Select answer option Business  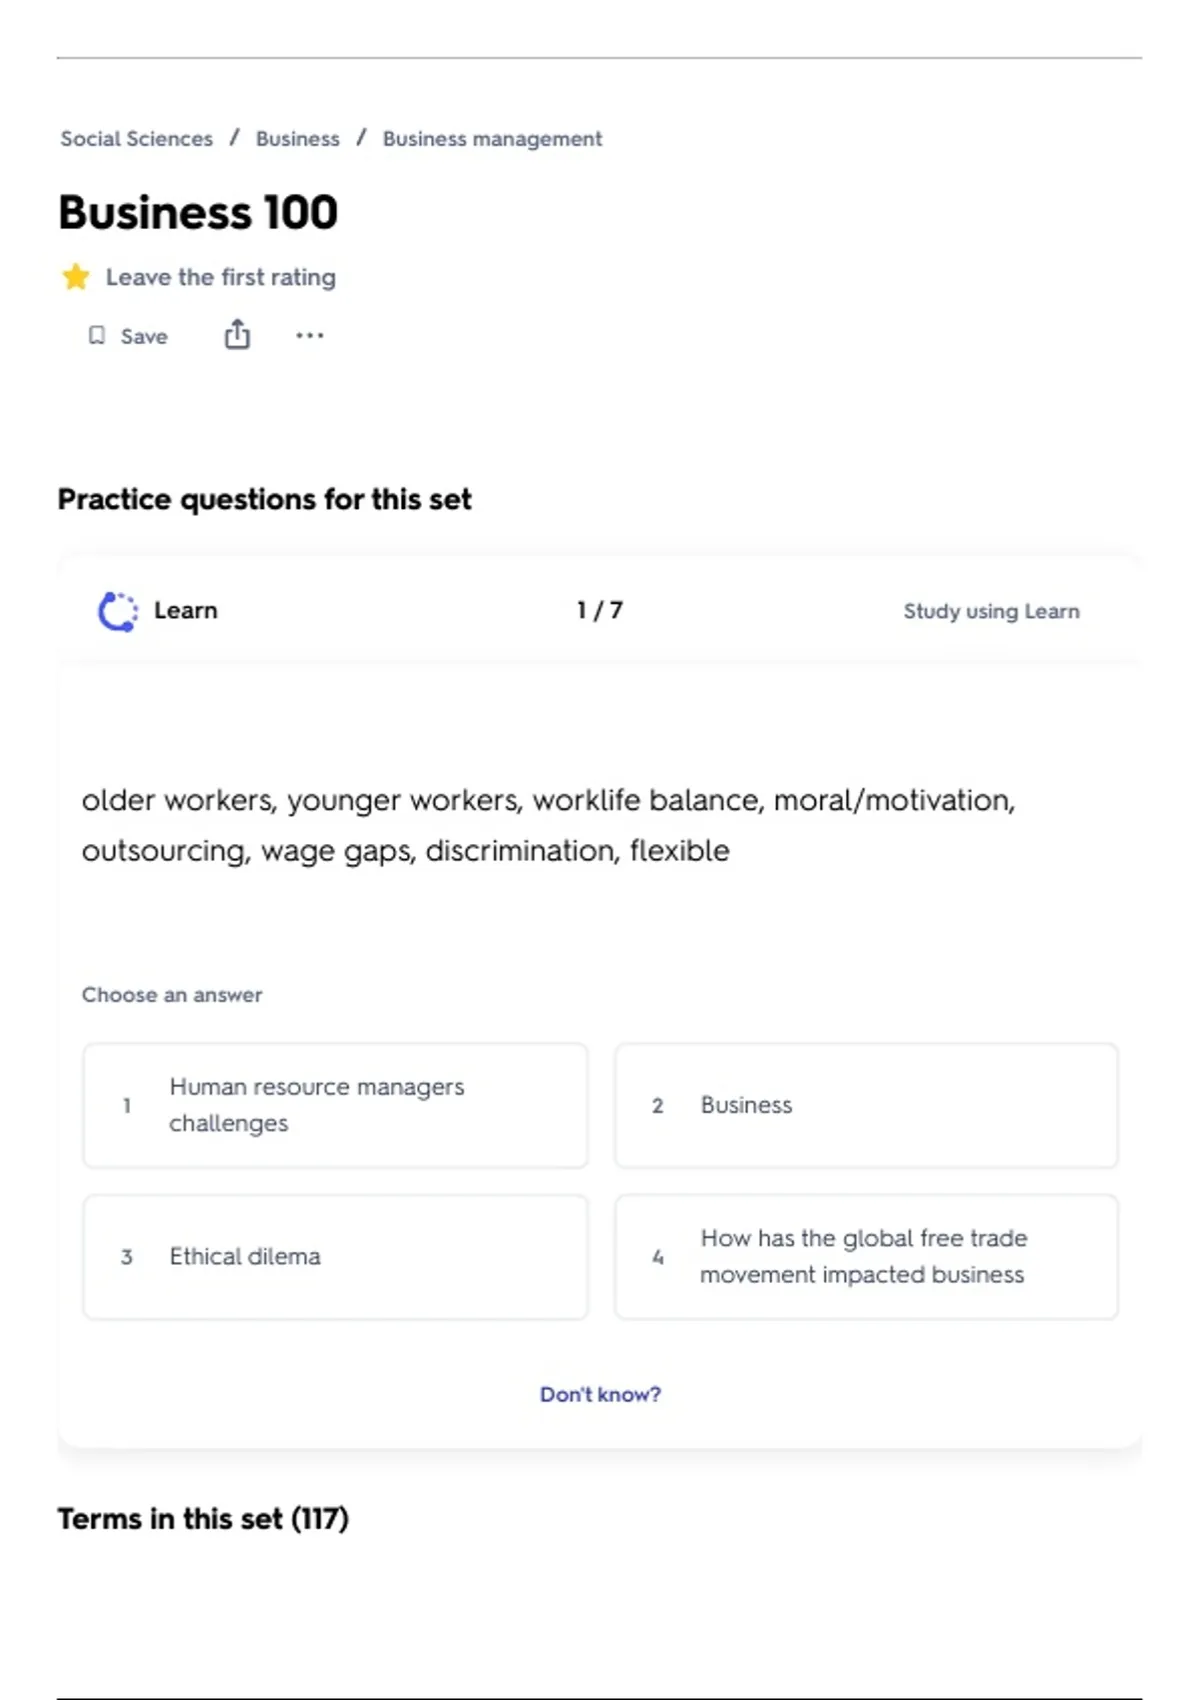pos(866,1105)
